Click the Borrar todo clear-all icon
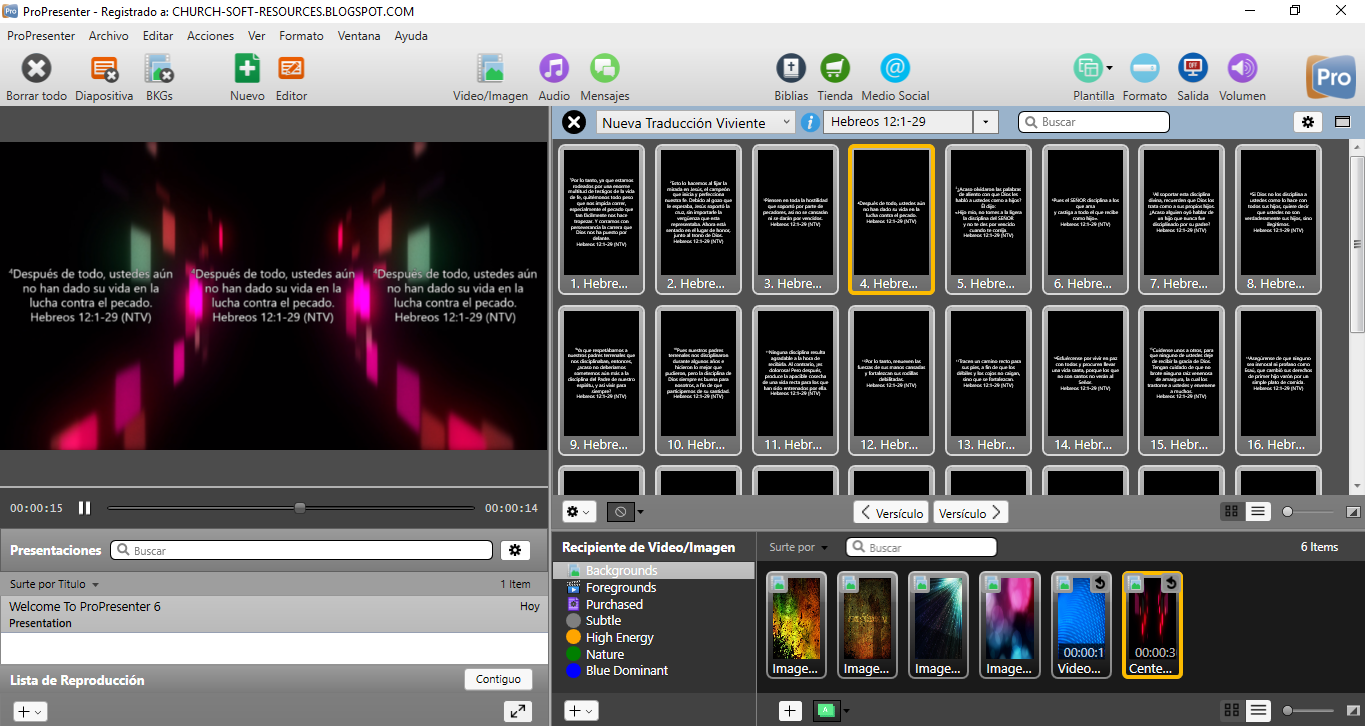Viewport: 1365px width, 726px height. (x=37, y=69)
